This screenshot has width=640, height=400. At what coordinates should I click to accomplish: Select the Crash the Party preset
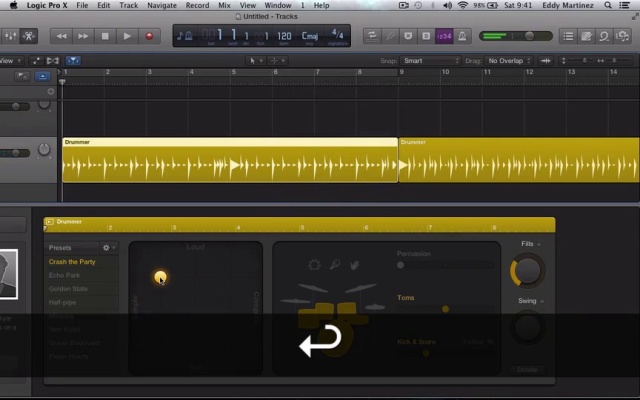pyautogui.click(x=72, y=262)
